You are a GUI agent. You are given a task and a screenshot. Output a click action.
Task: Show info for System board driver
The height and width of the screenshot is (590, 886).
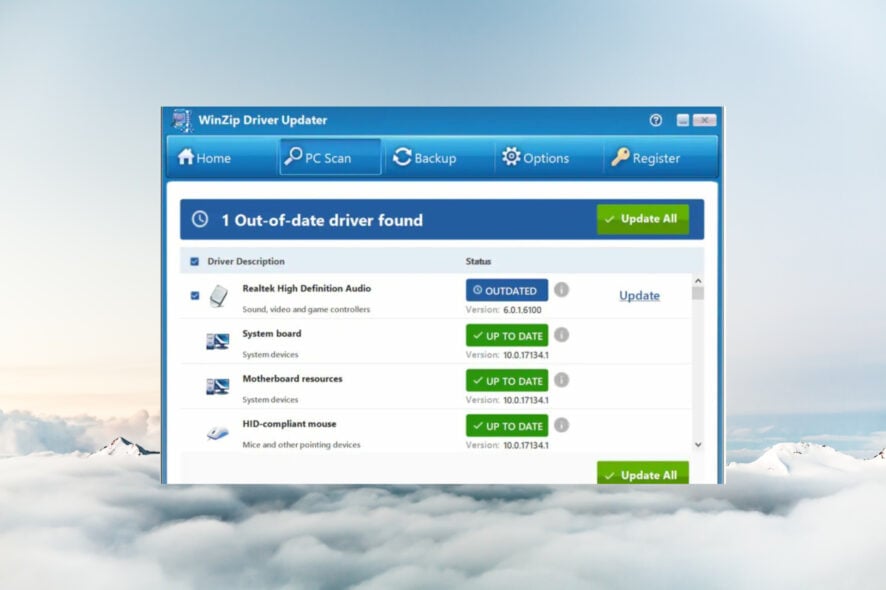click(x=561, y=335)
